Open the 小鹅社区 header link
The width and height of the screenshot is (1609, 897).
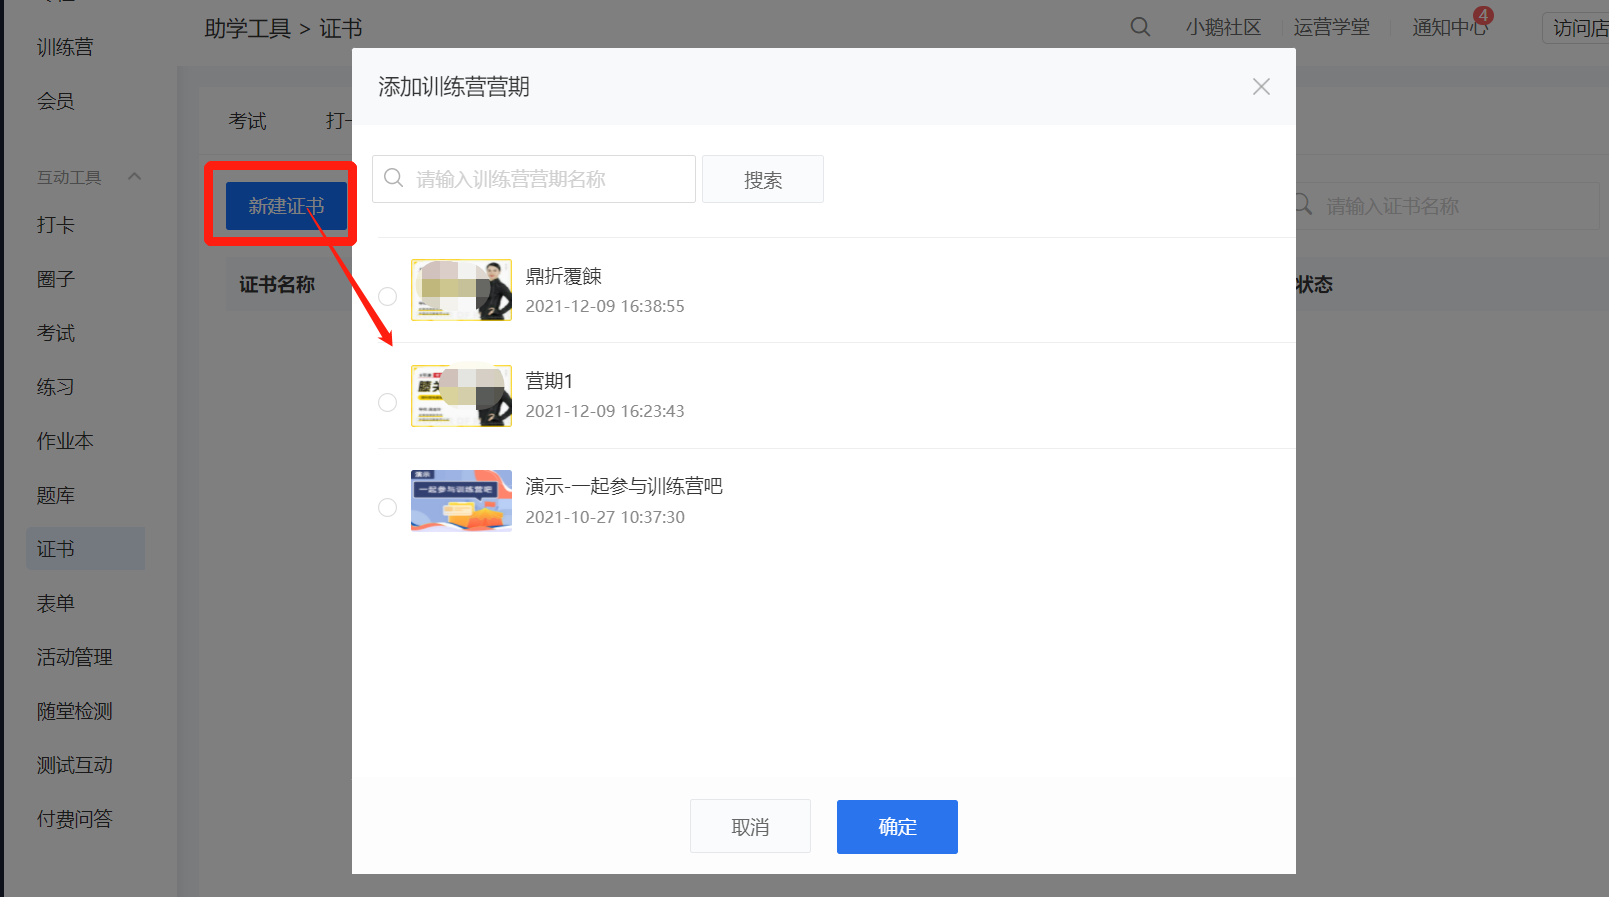(1223, 27)
